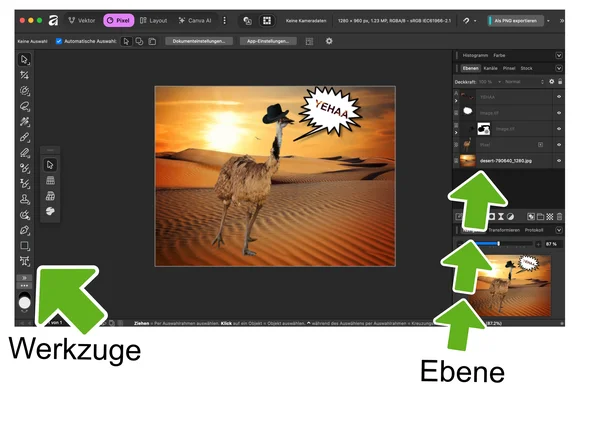Click the Als PNG exportieren button
Viewport: 600px width, 424px height.
pyautogui.click(x=517, y=20)
